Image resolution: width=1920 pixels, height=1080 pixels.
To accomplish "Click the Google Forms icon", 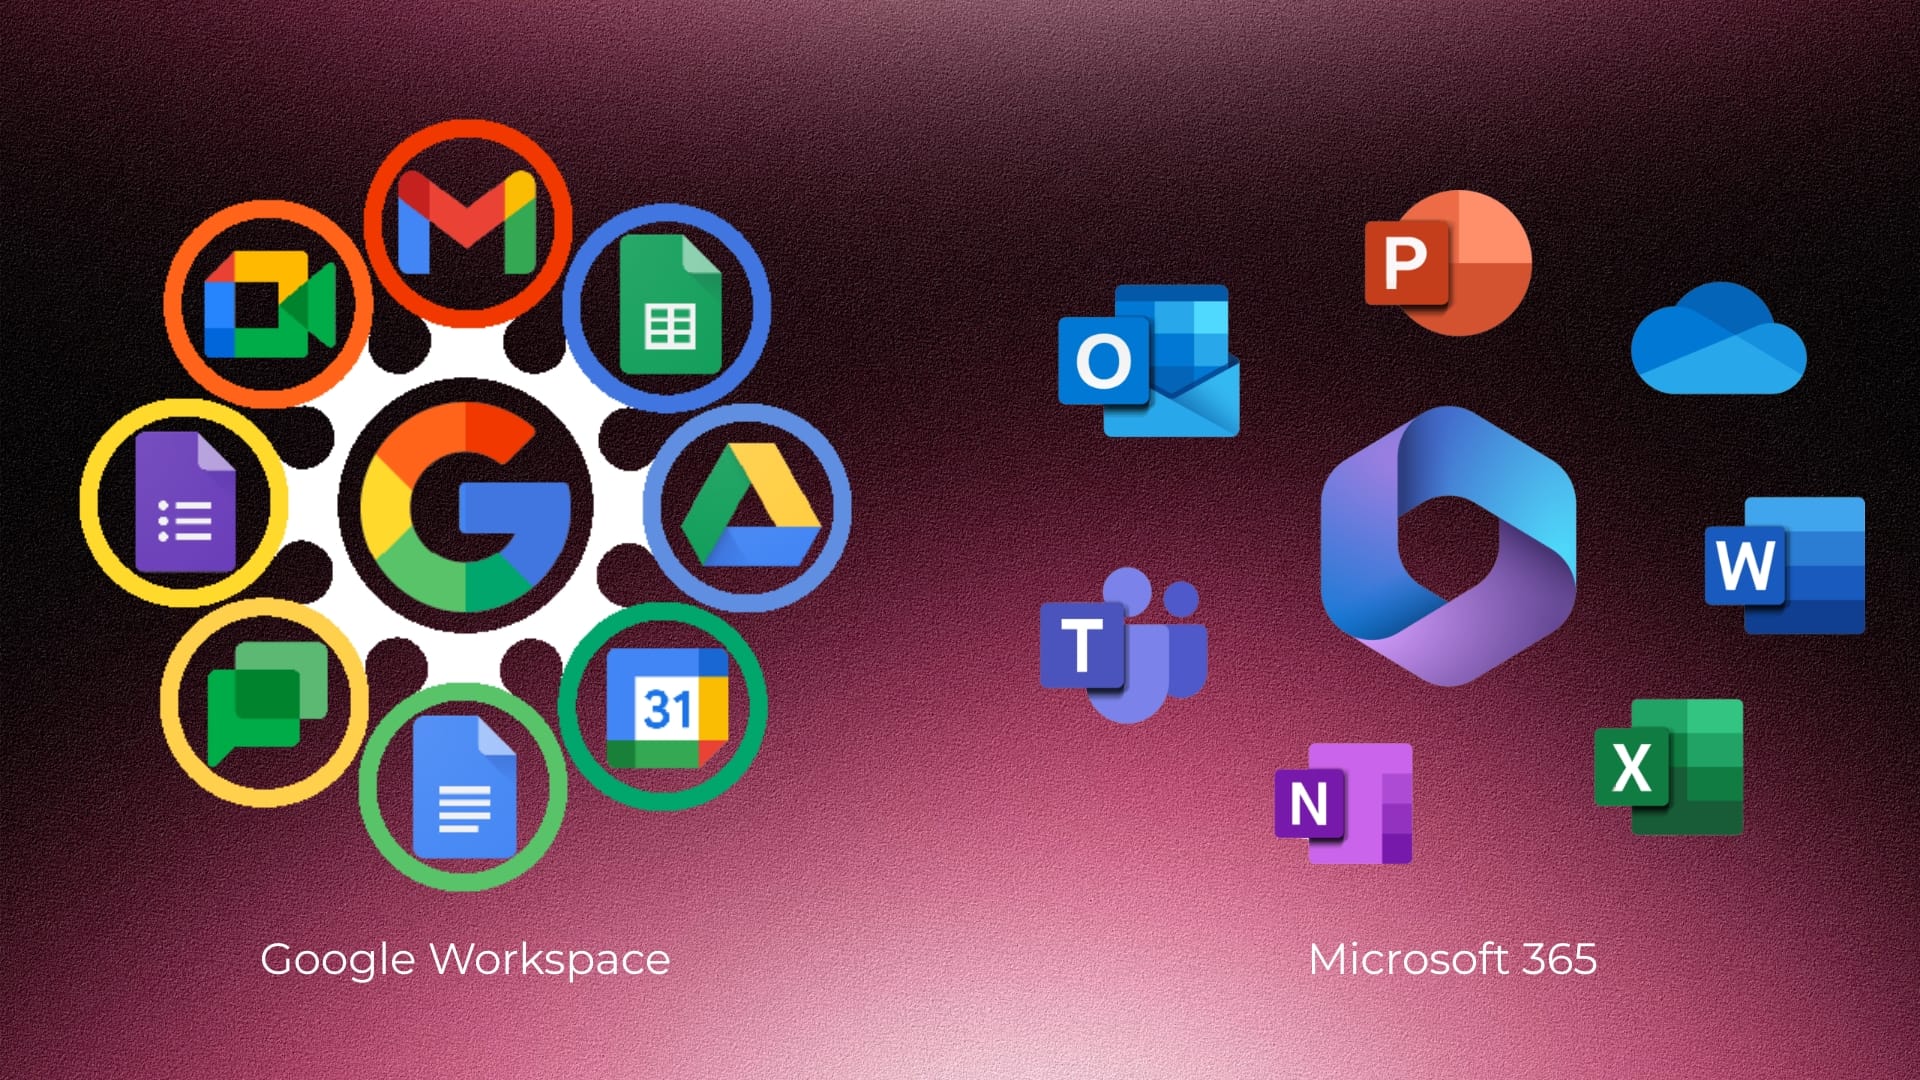I will pyautogui.click(x=185, y=502).
